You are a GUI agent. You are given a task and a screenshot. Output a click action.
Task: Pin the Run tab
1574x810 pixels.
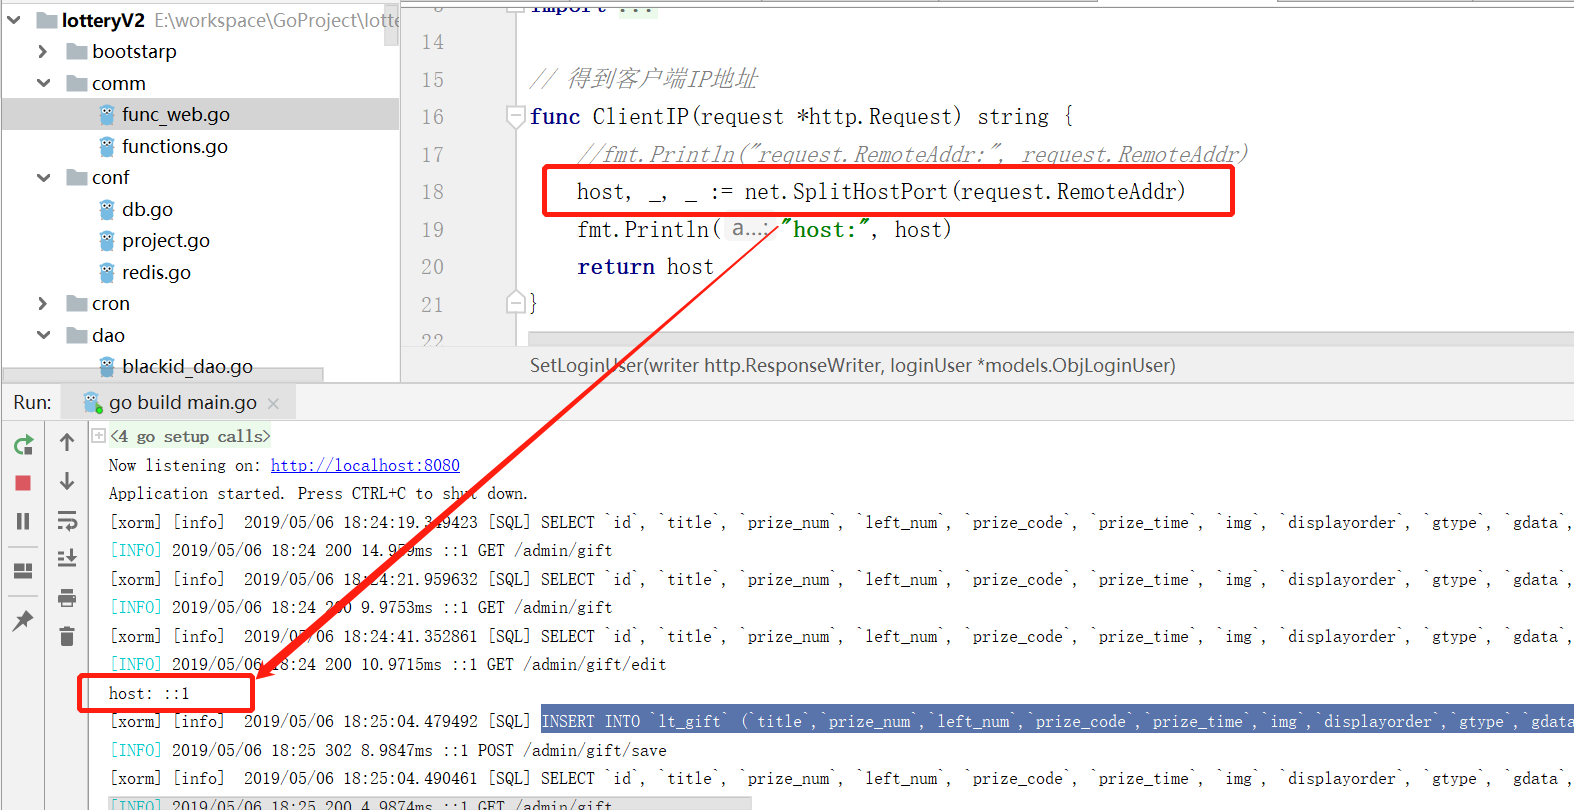[23, 621]
